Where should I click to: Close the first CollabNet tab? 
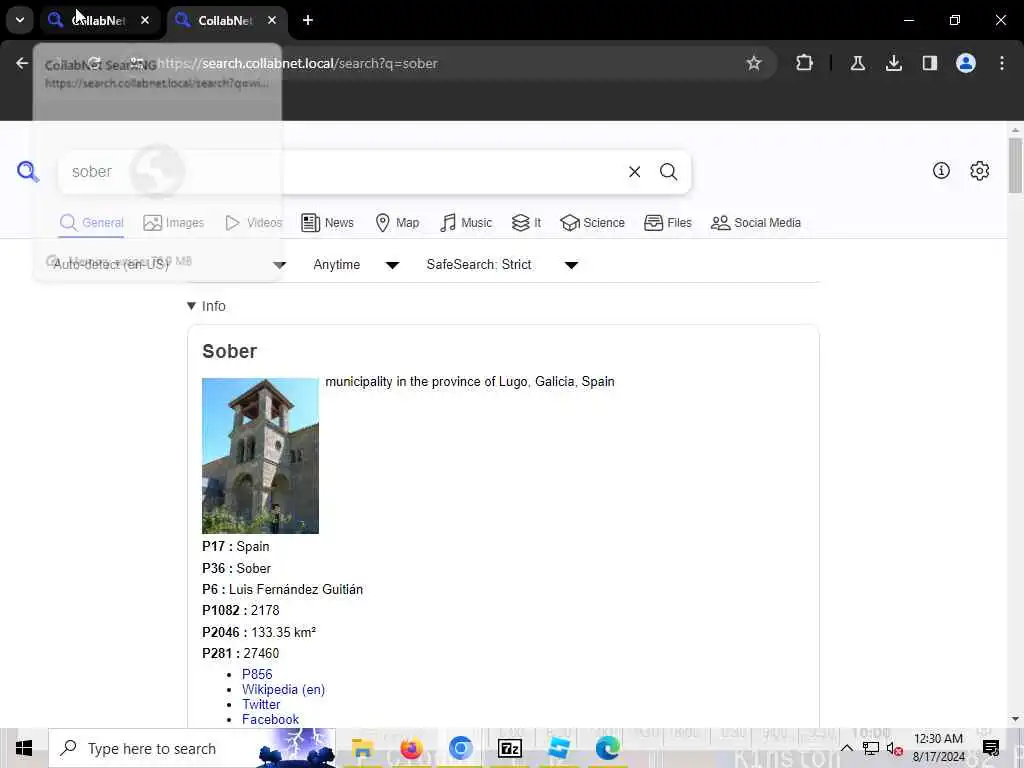point(145,20)
